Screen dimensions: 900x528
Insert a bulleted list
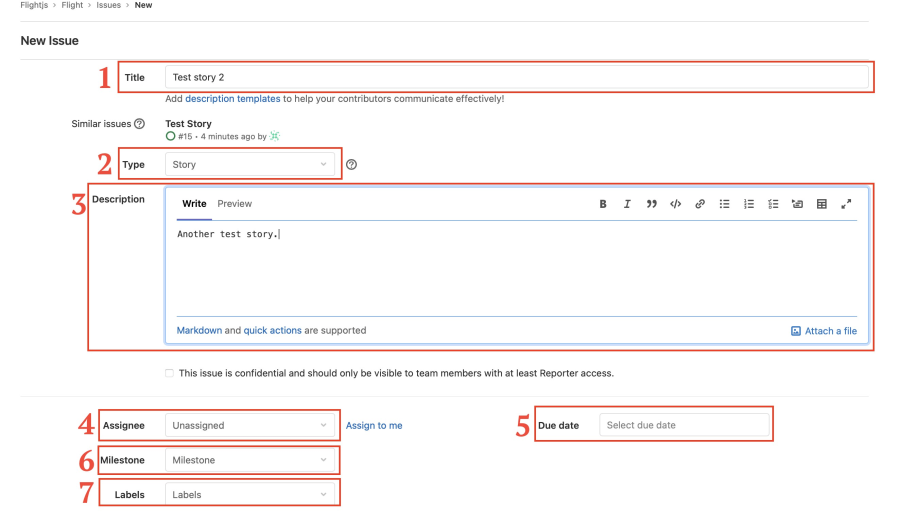[x=724, y=204]
